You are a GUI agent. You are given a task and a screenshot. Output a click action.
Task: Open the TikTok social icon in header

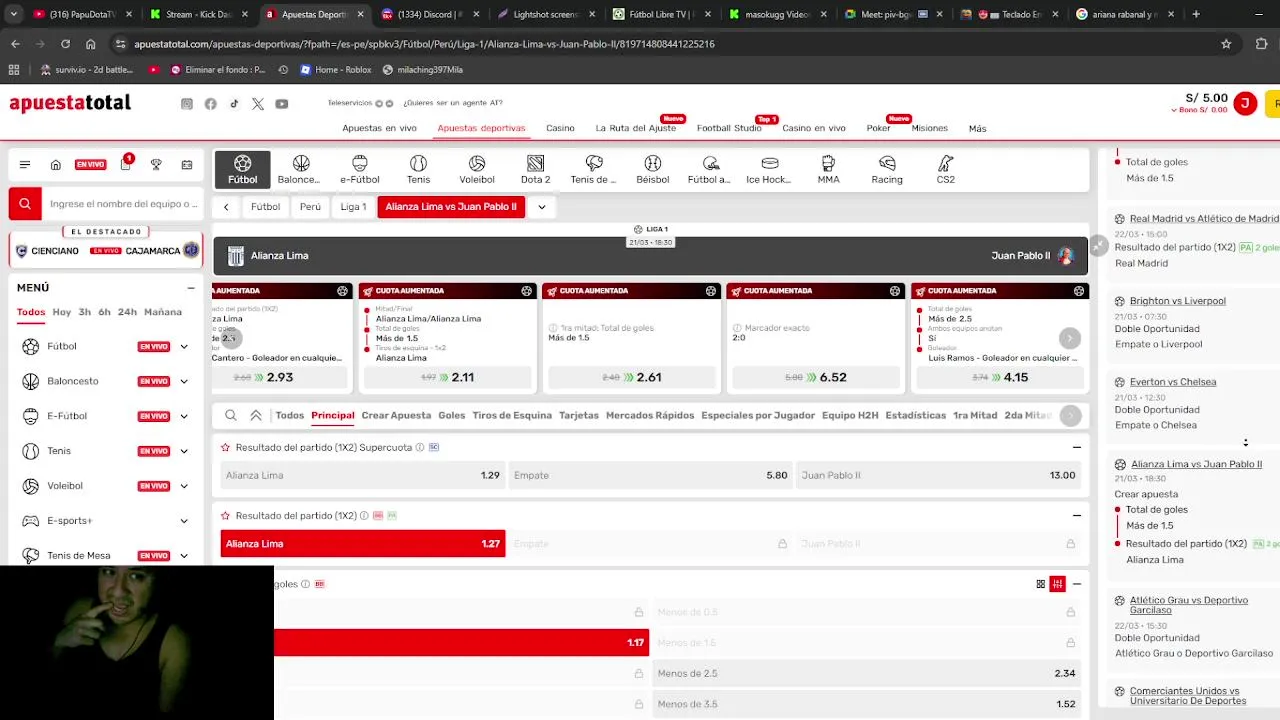click(234, 104)
